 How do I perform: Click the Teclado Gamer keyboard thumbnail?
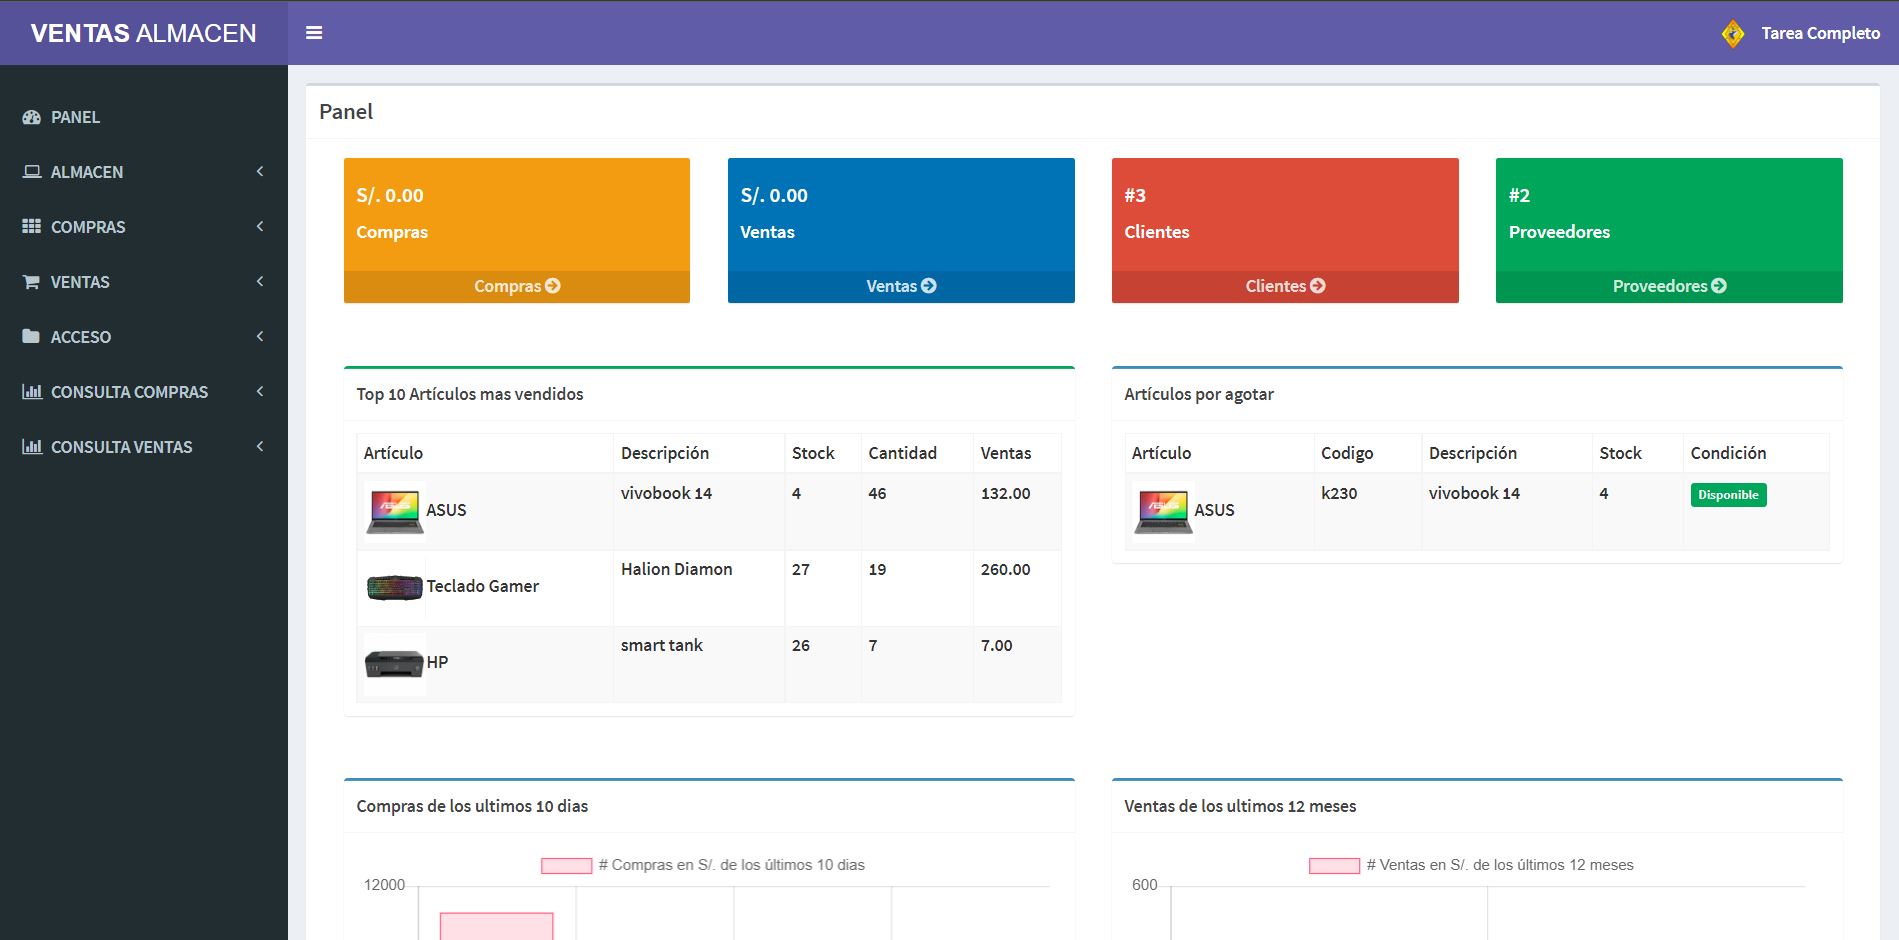pyautogui.click(x=394, y=587)
